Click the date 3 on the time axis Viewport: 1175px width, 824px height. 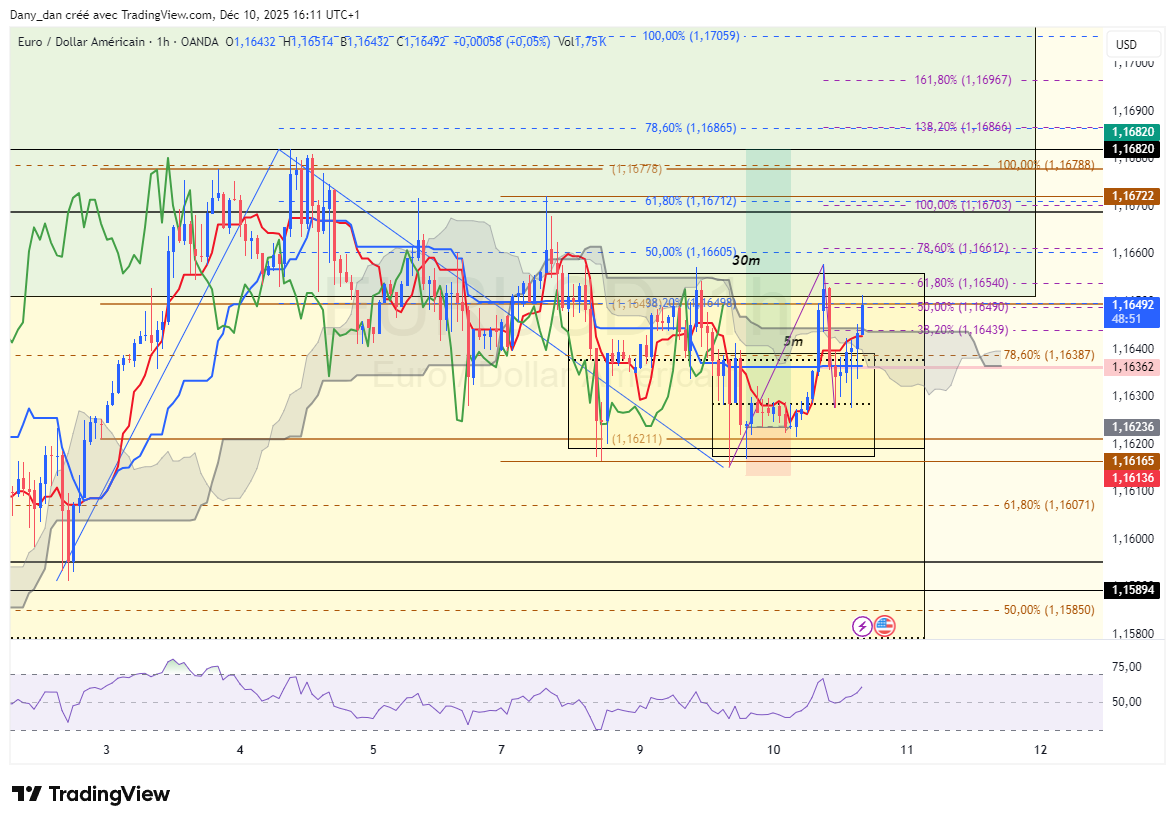click(106, 750)
